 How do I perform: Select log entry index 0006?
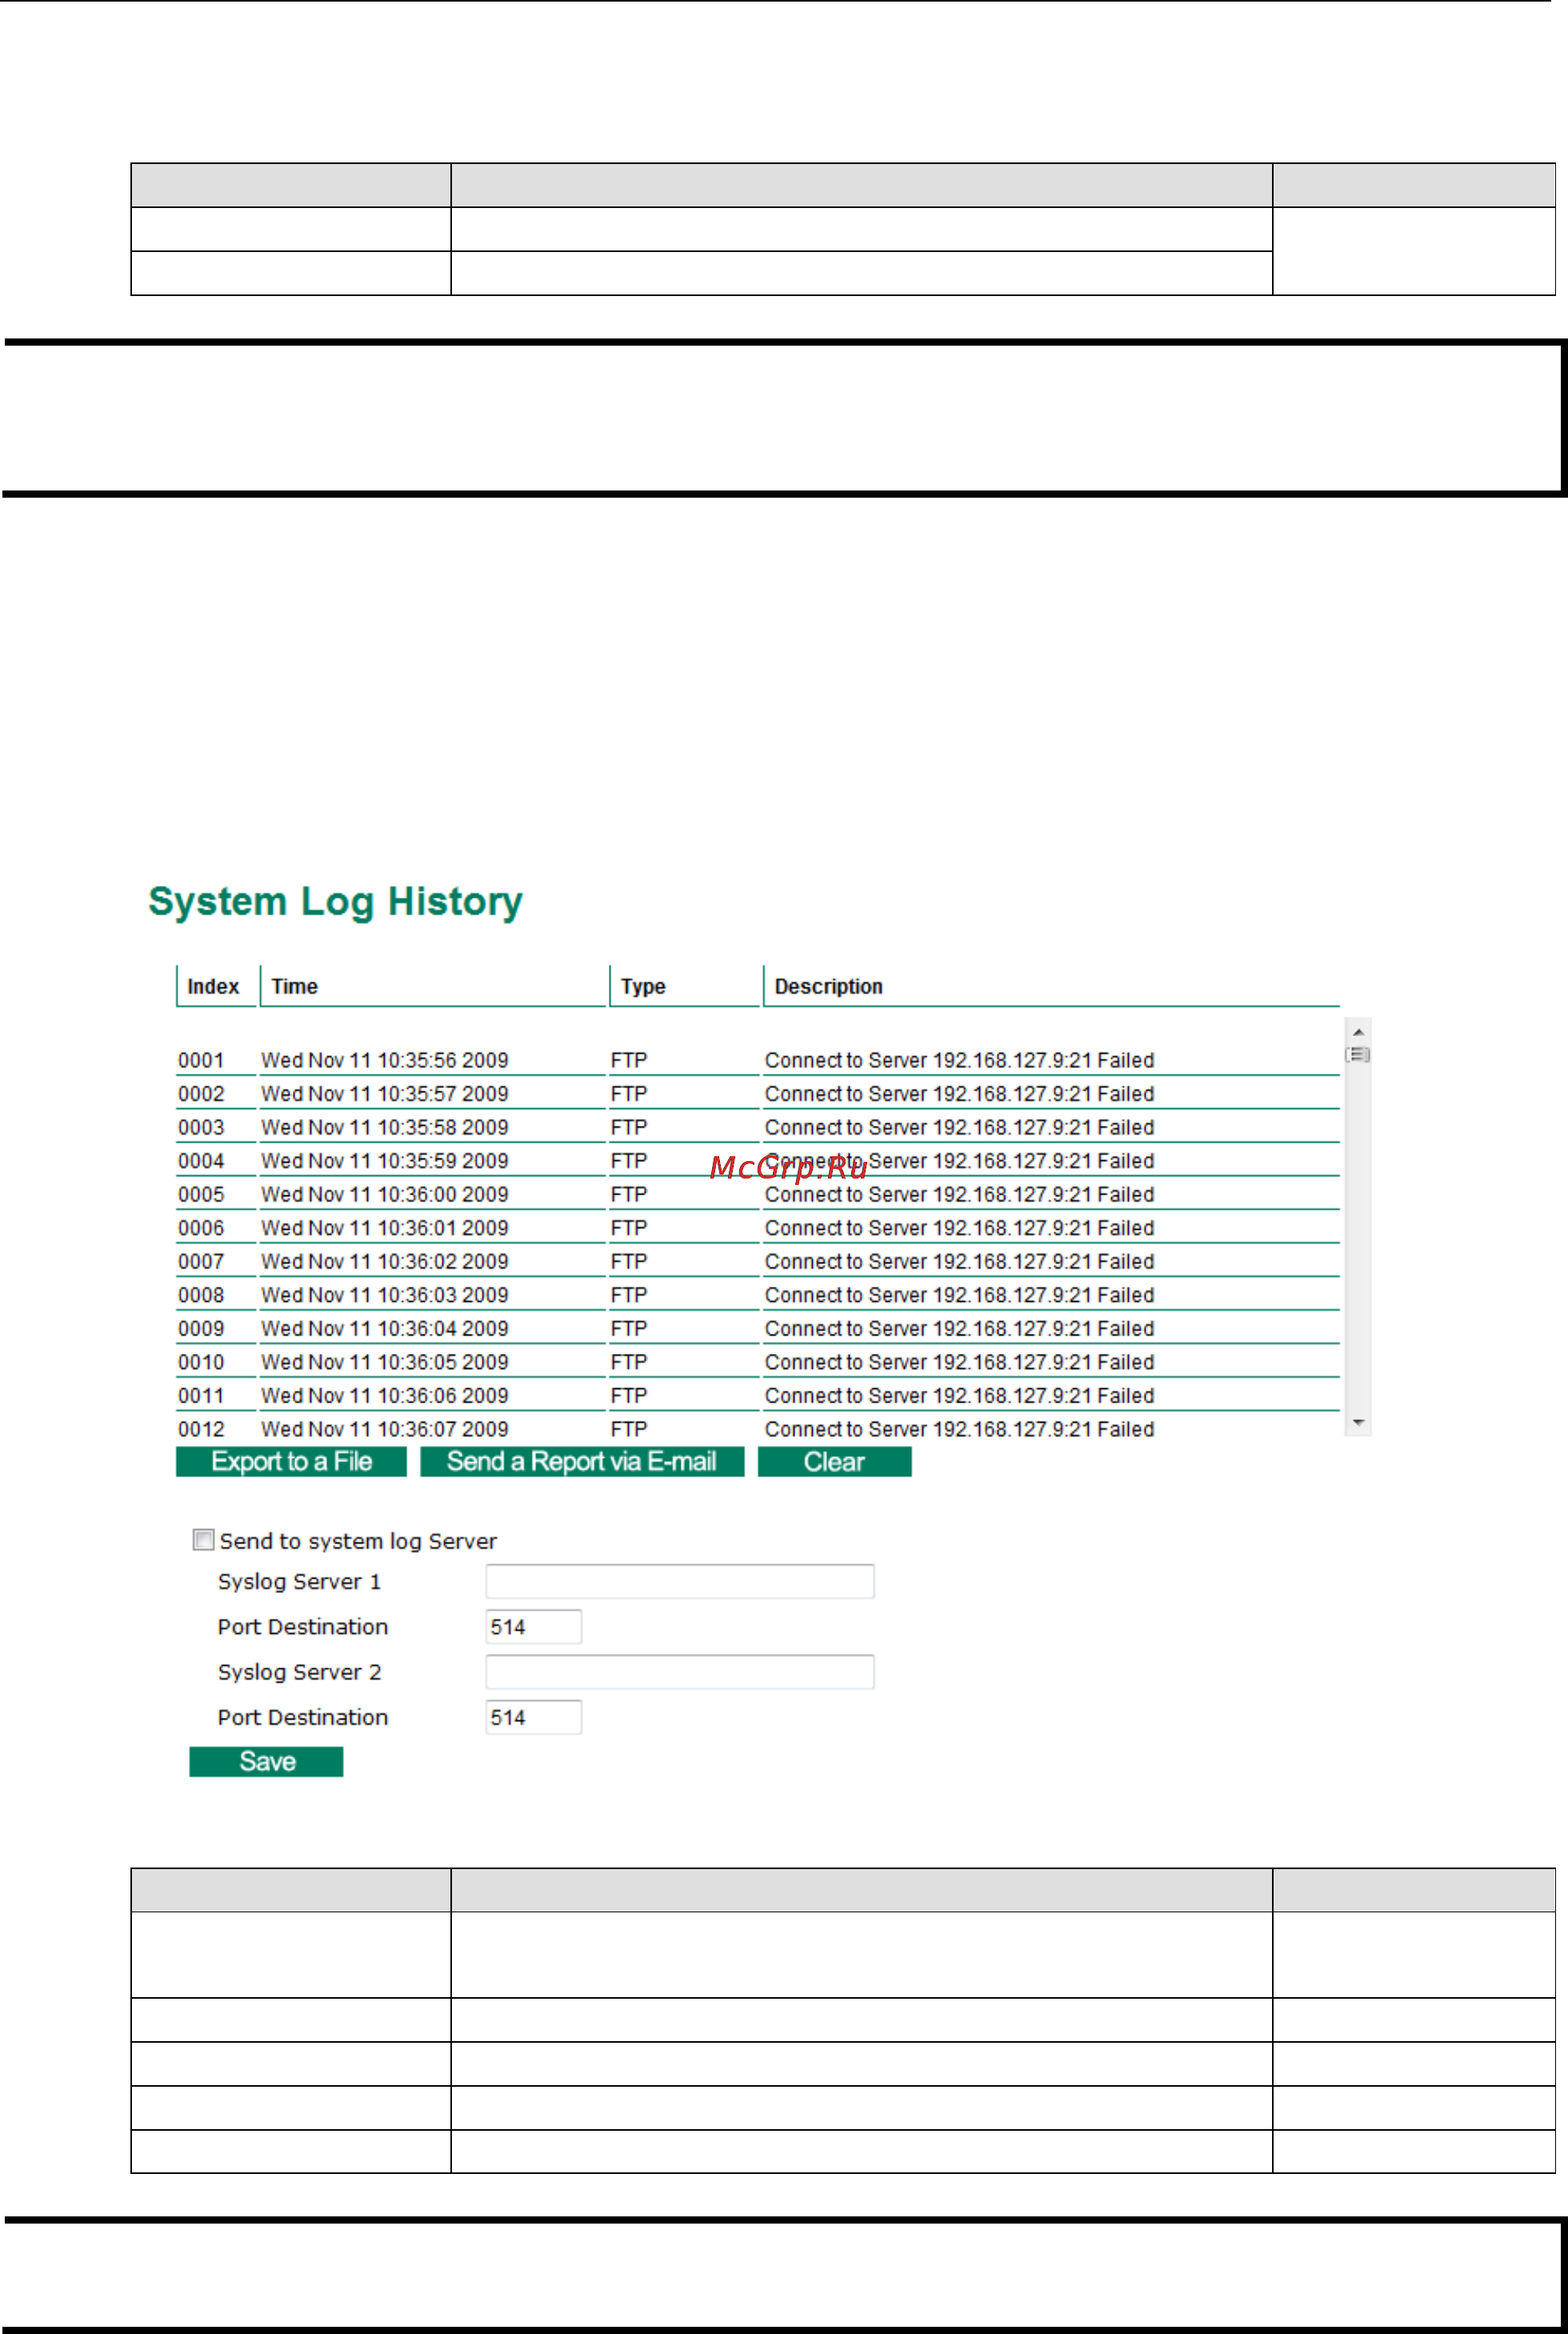[201, 1227]
